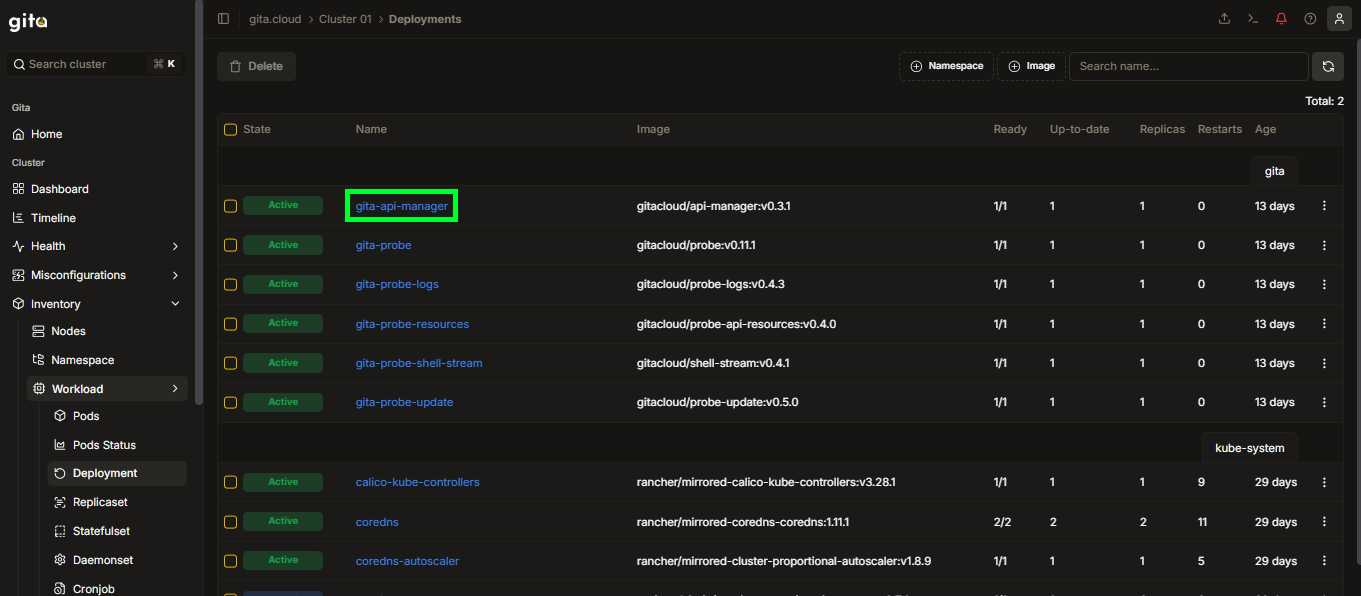Check the select-all checkbox in State header
The width and height of the screenshot is (1361, 596).
[x=230, y=129]
